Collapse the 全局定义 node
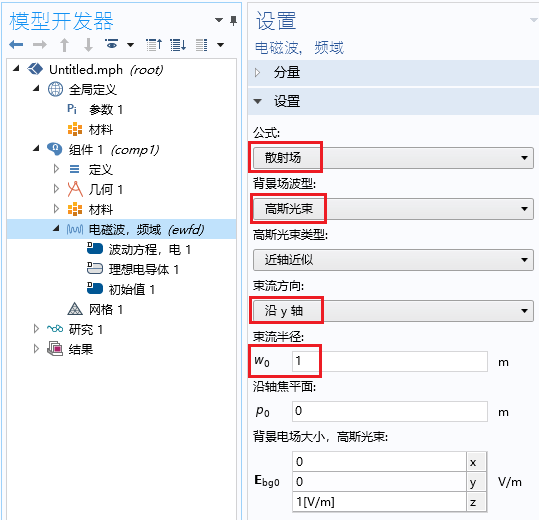539x520 pixels. [36, 89]
